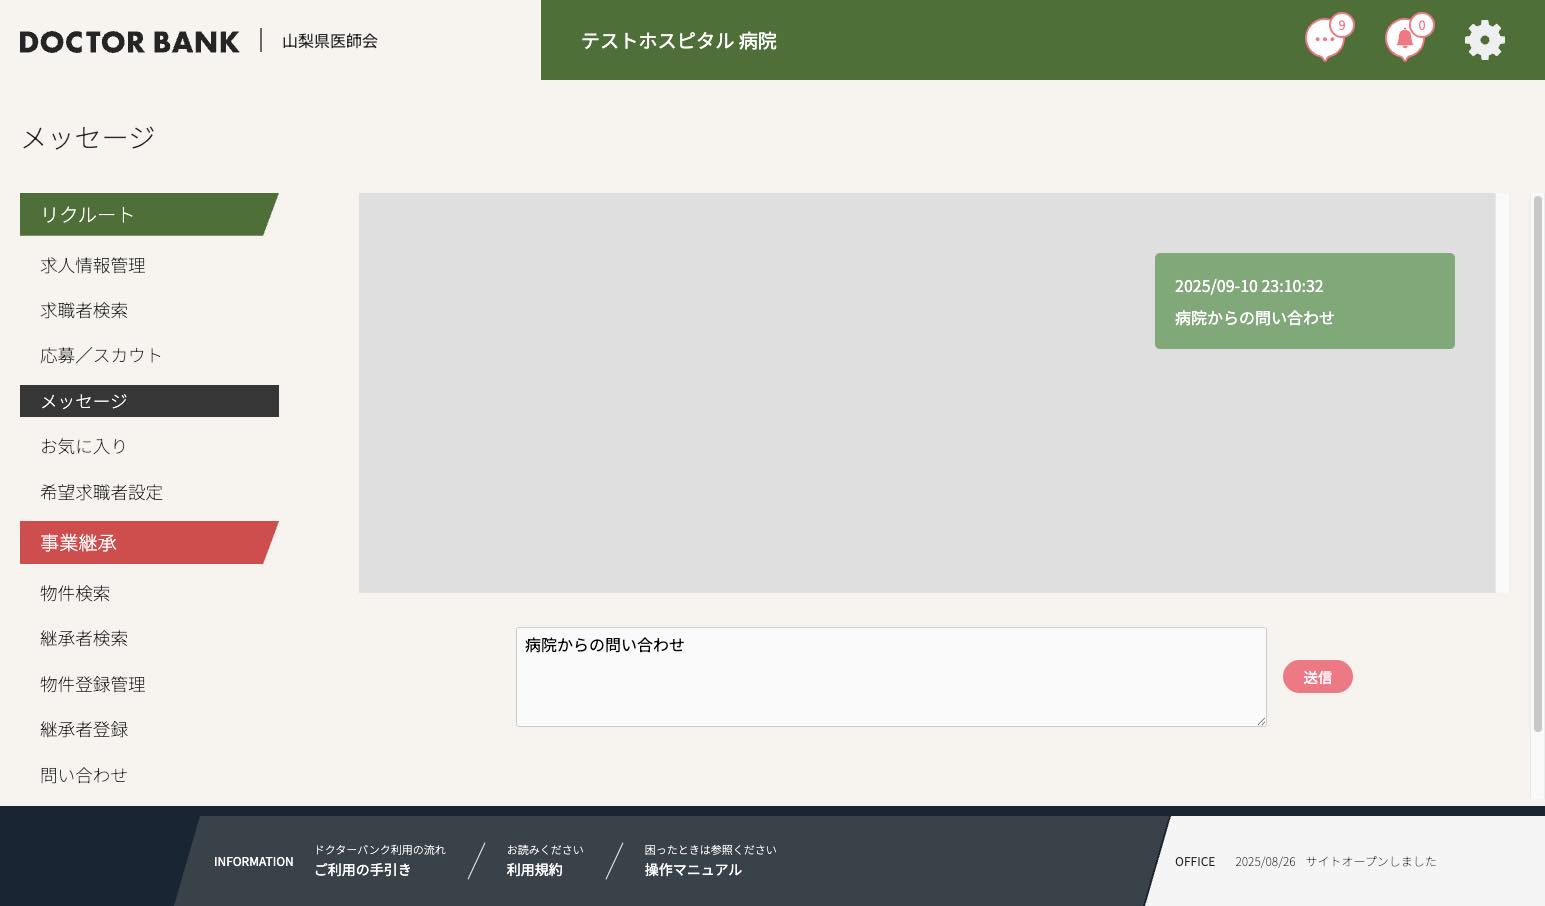Open 継承者登録 menu item
1545x906 pixels.
84,729
